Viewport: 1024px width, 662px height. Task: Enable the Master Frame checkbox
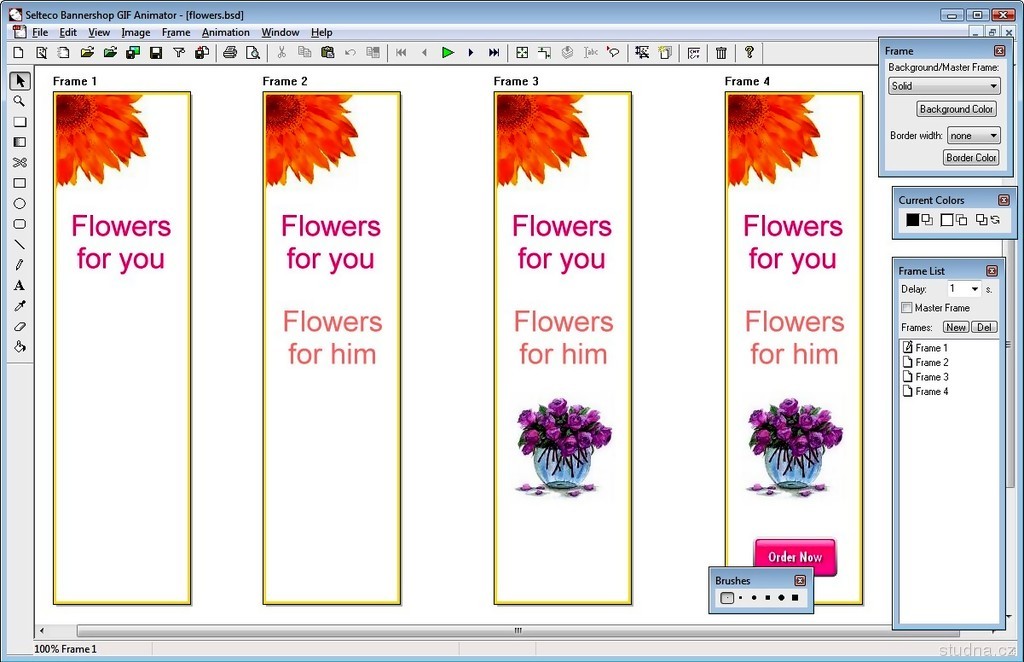tap(907, 308)
